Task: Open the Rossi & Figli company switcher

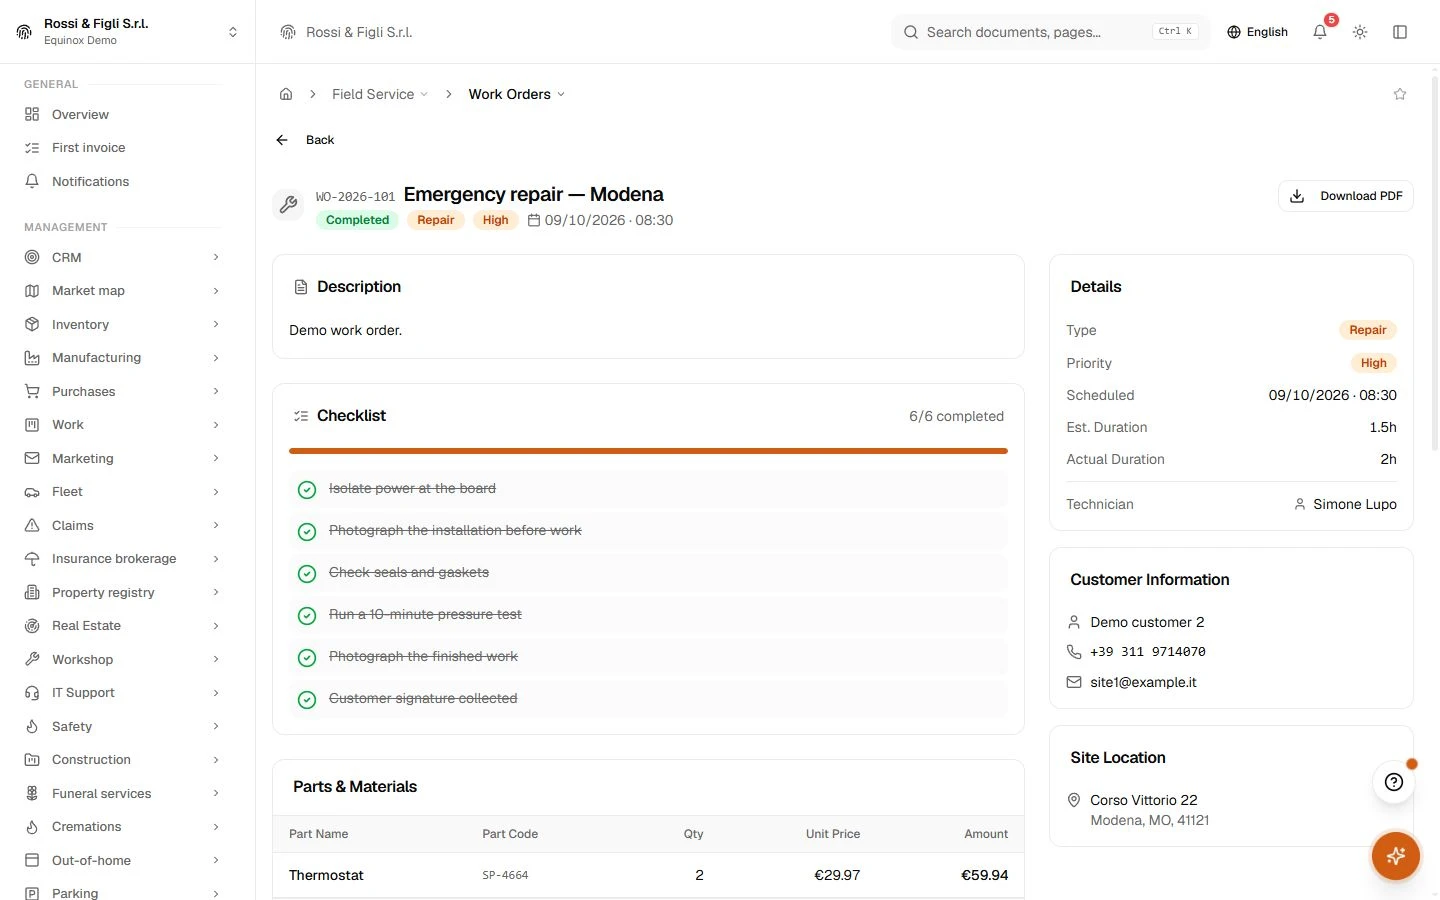Action: tap(127, 32)
